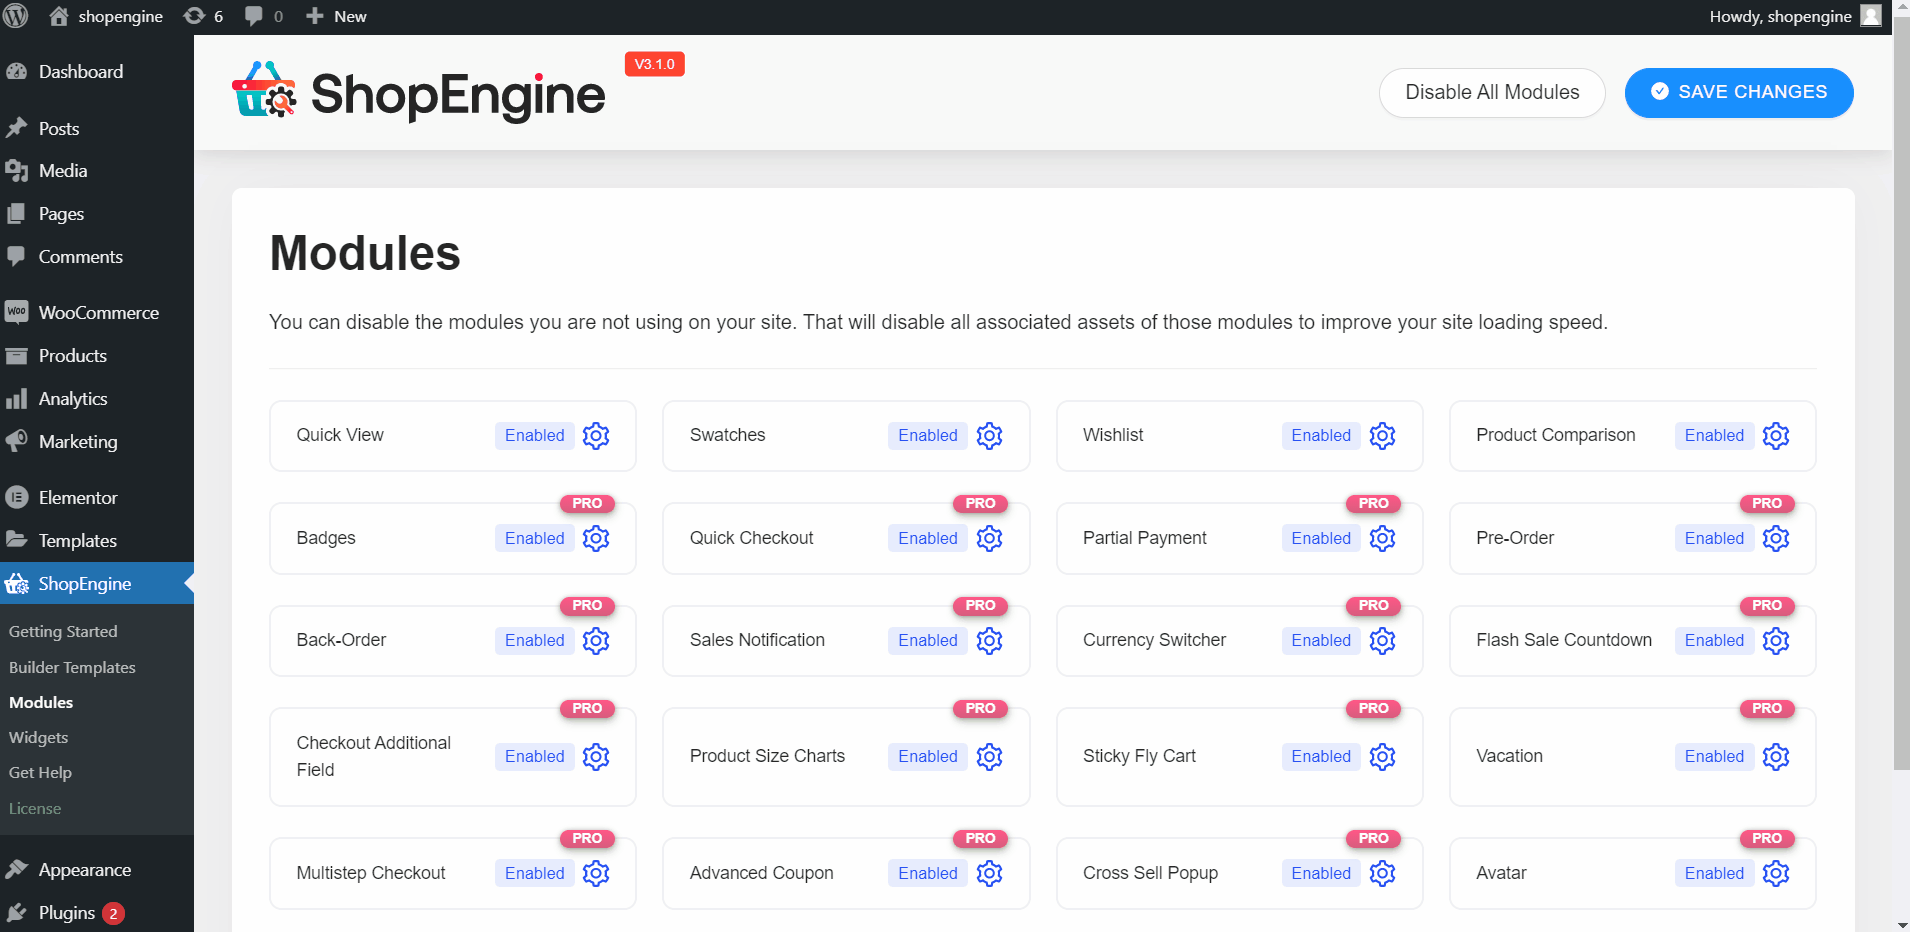Open settings gear for Wishlist module
Screen dimensions: 1910x932
click(x=1382, y=436)
